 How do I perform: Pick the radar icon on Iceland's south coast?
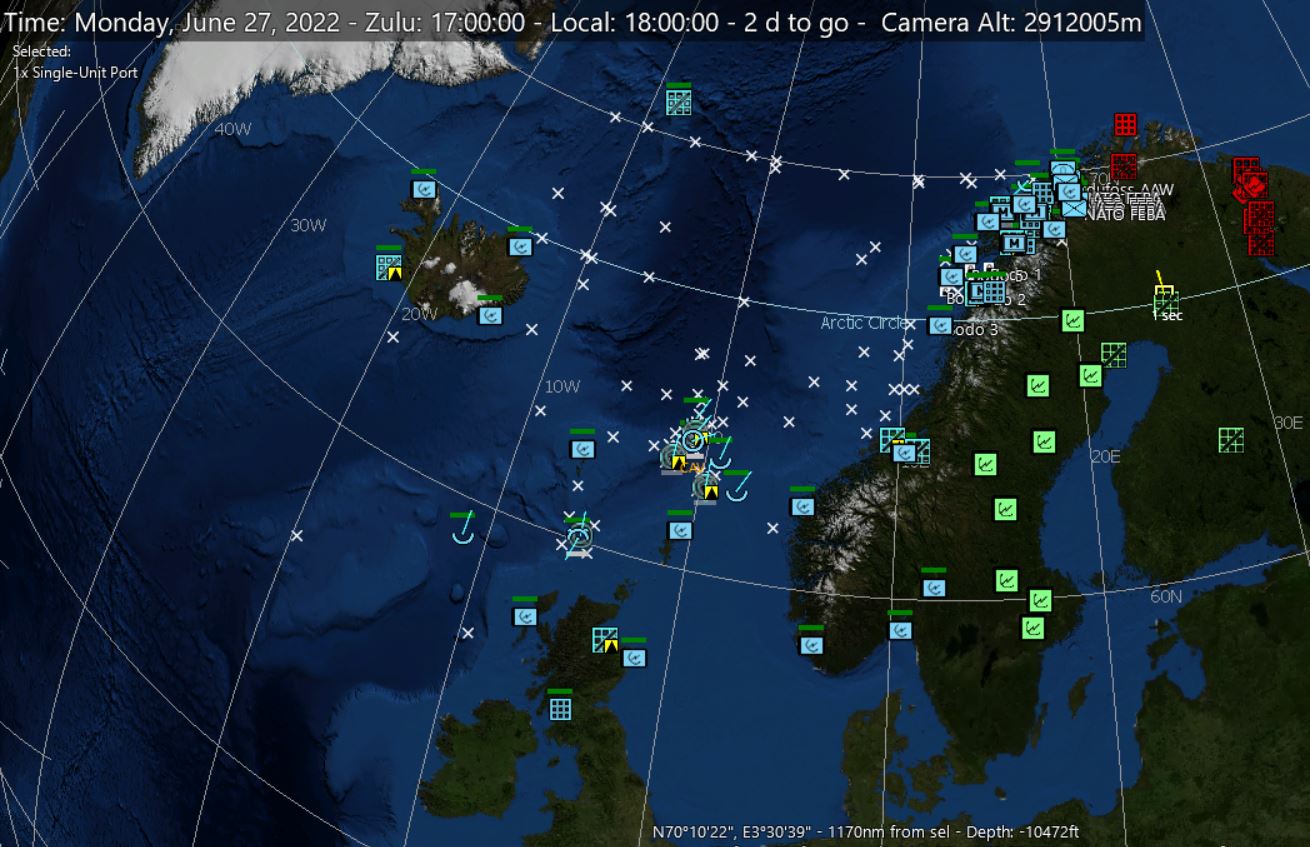pos(490,315)
